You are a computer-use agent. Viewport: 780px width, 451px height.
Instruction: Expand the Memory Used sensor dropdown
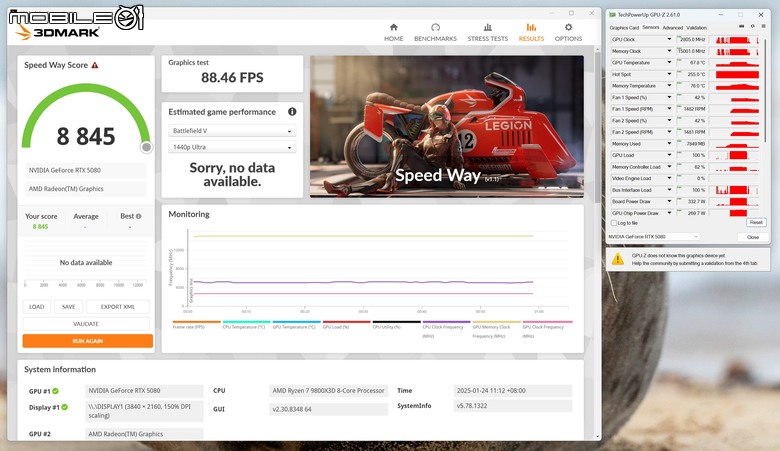pyautogui.click(x=669, y=144)
